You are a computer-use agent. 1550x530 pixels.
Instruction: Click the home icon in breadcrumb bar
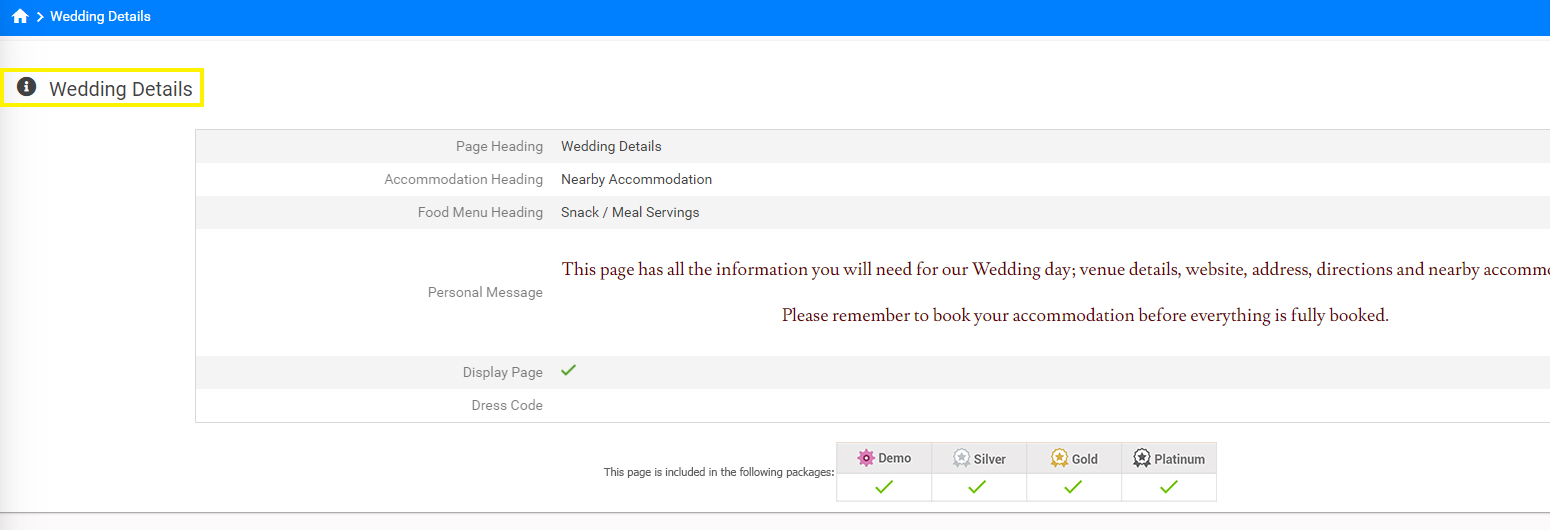[20, 16]
